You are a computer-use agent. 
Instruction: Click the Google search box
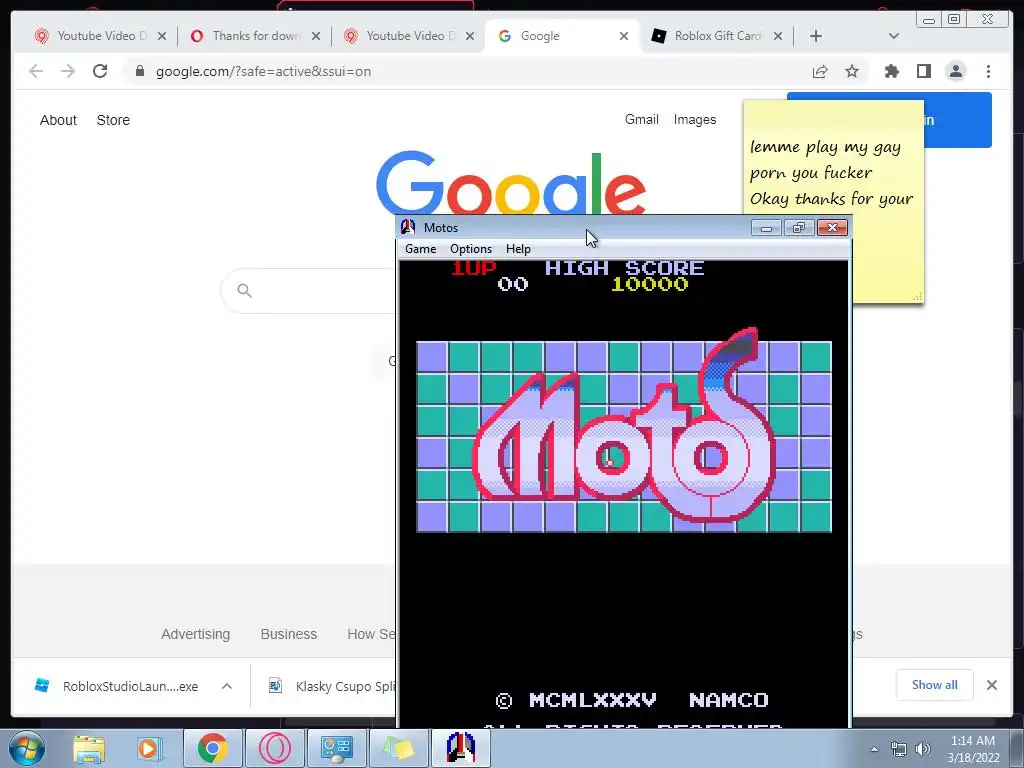308,291
